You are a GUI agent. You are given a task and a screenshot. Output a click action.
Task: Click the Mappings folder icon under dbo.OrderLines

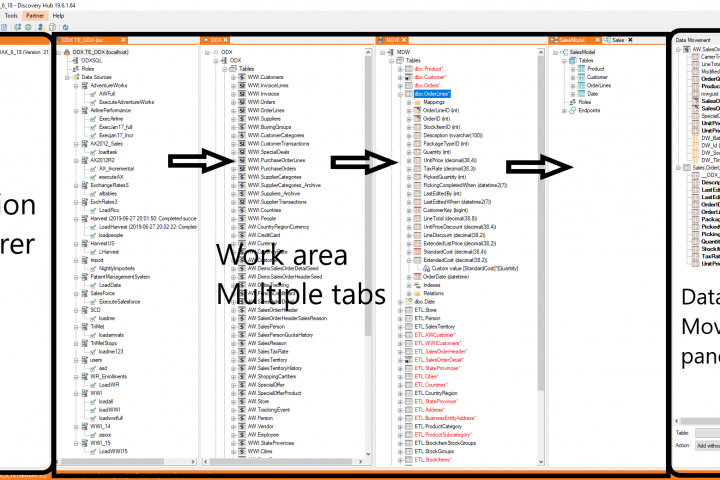(x=415, y=102)
